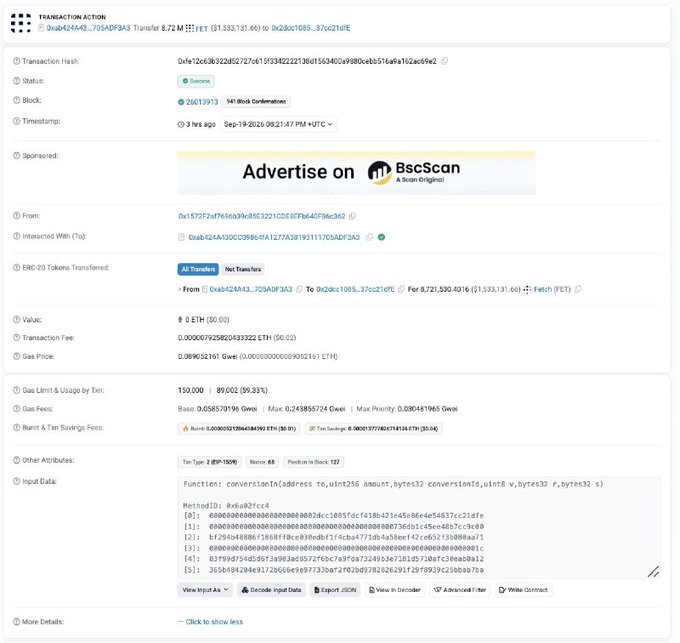The height and width of the screenshot is (643, 680).
Task: Copy the transaction hash
Action: point(445,61)
